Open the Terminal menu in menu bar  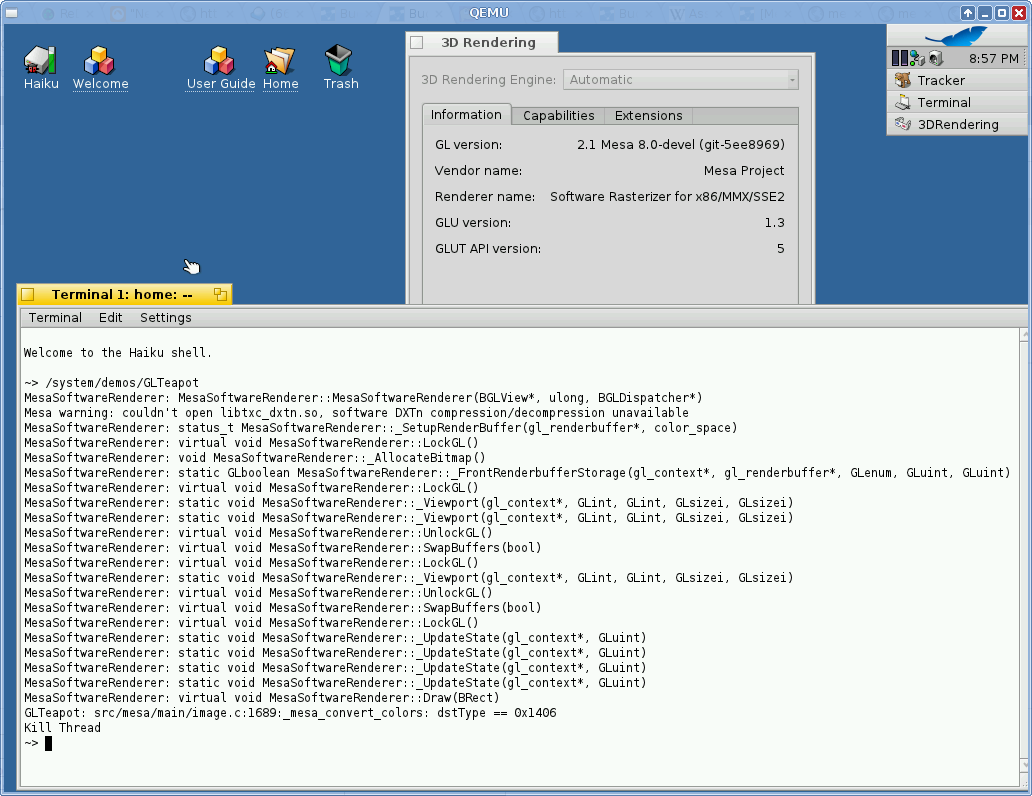[55, 318]
